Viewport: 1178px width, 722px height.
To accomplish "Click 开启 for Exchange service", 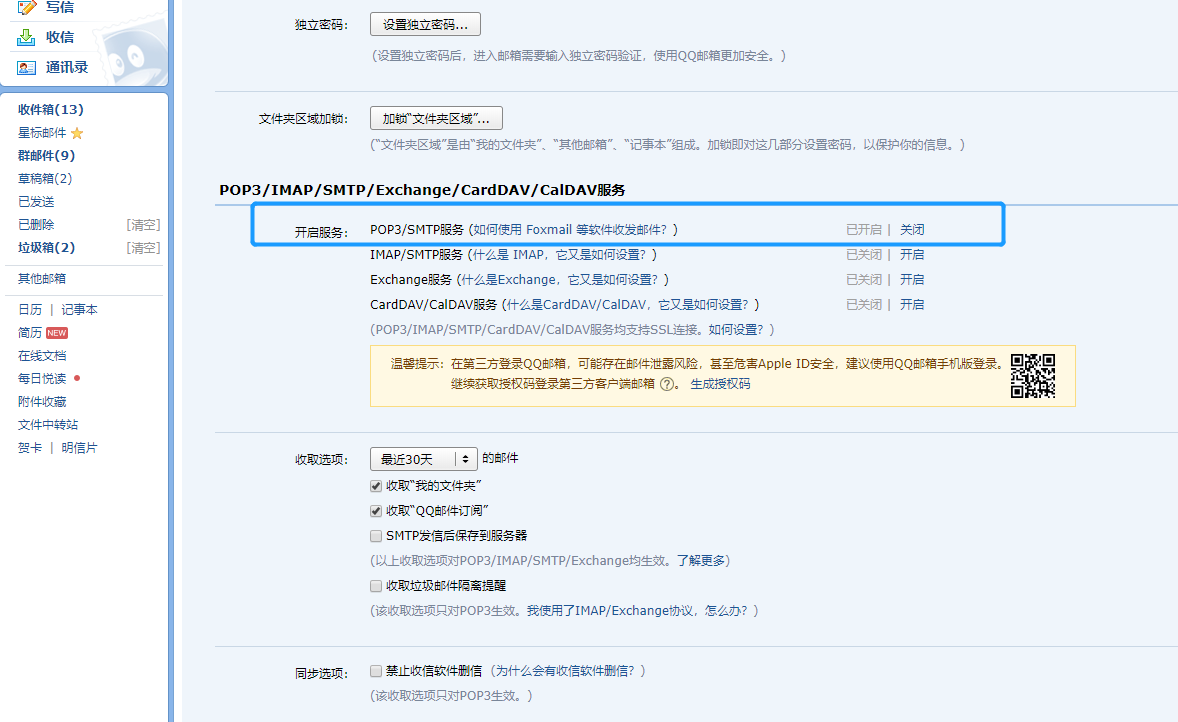I will coord(912,279).
